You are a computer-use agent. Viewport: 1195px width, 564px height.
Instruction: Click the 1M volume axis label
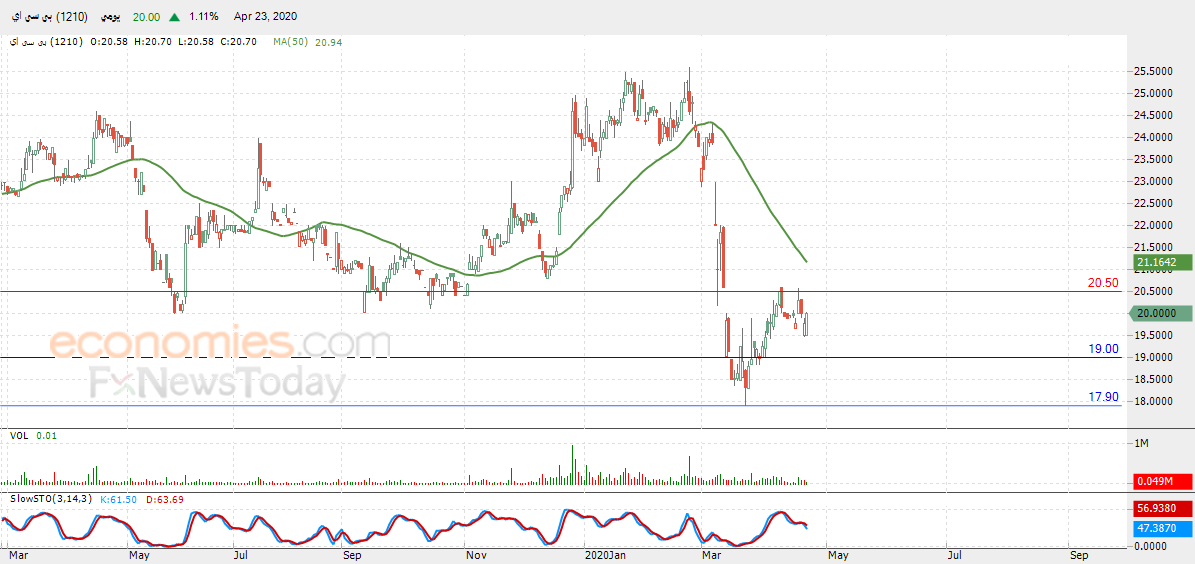coord(1142,444)
